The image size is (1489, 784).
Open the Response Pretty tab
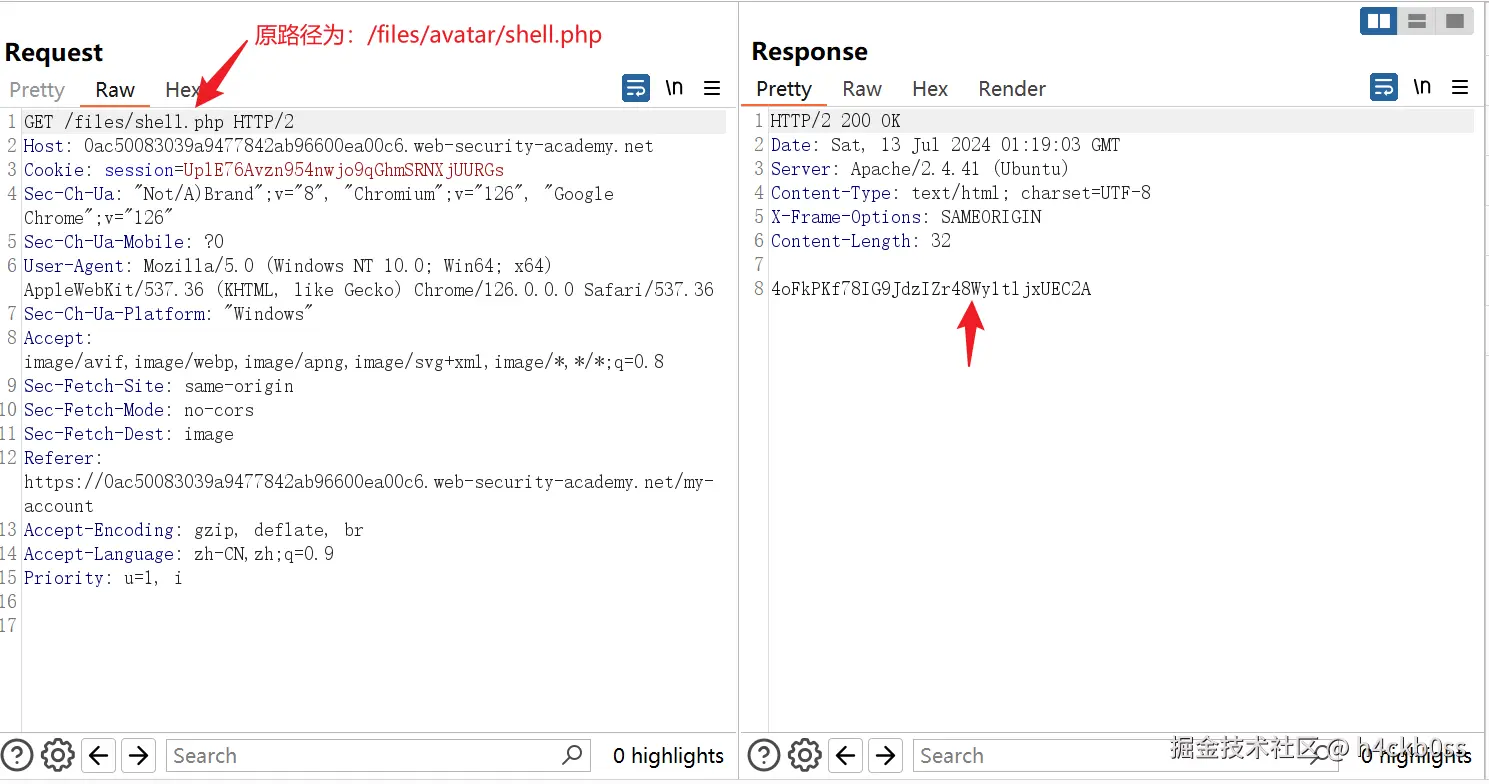coord(784,89)
